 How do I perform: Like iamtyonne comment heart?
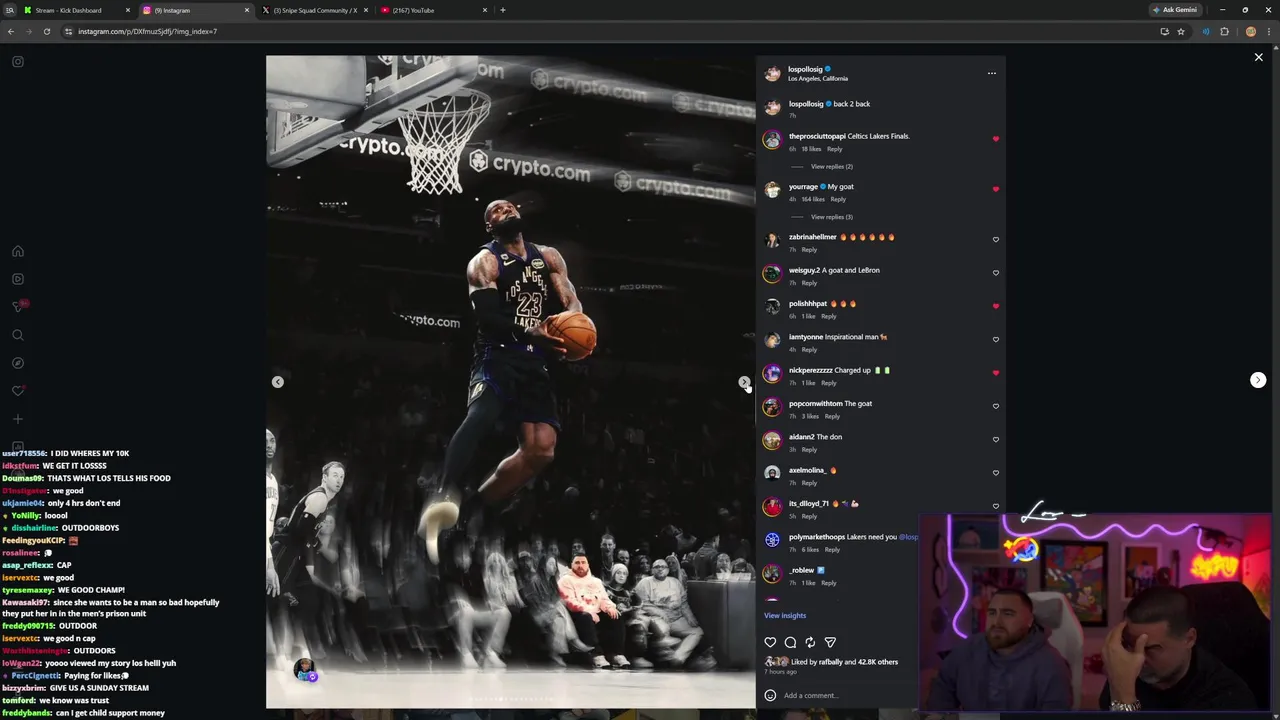(996, 339)
